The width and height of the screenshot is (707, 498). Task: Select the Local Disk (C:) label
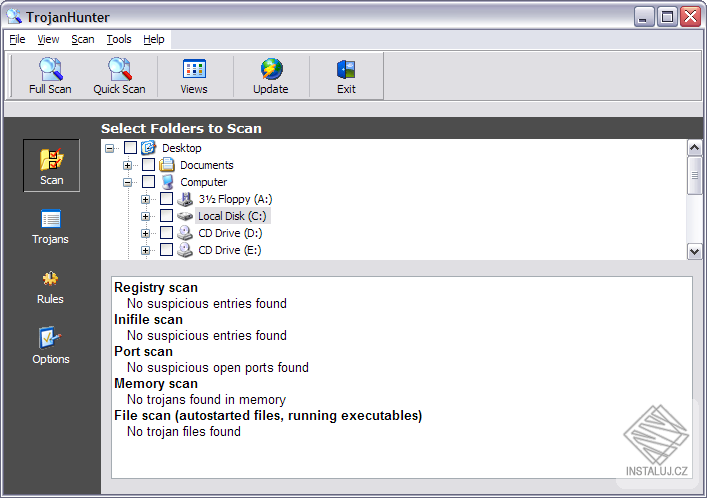[233, 216]
